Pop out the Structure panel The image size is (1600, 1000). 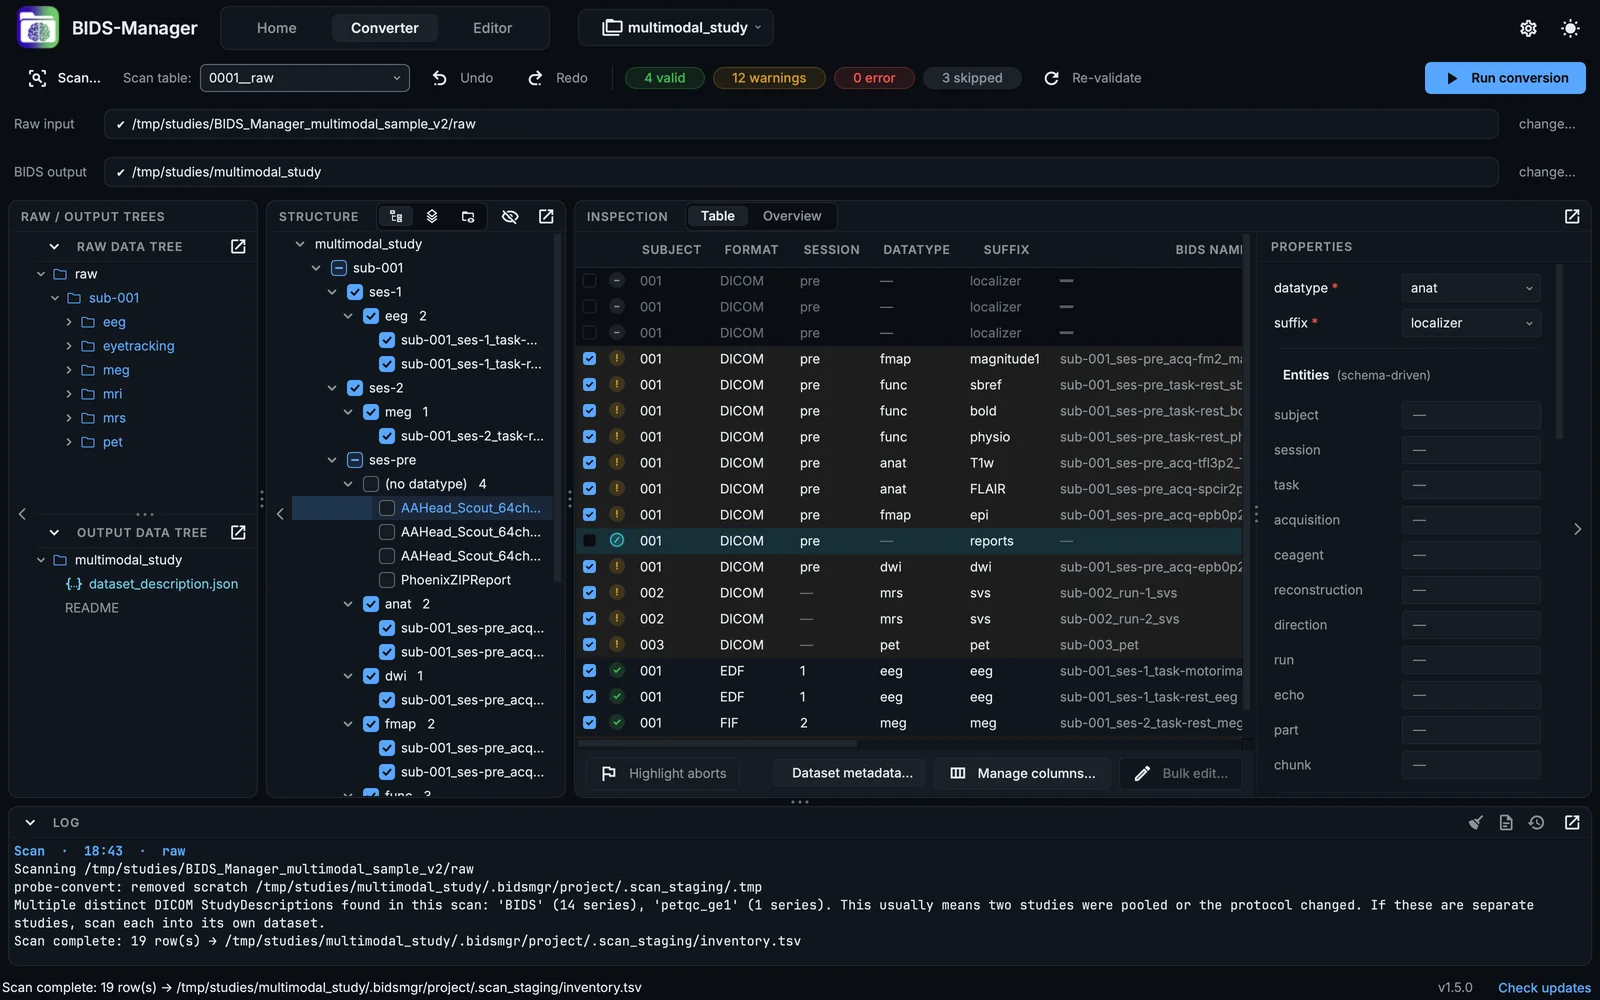click(x=546, y=216)
